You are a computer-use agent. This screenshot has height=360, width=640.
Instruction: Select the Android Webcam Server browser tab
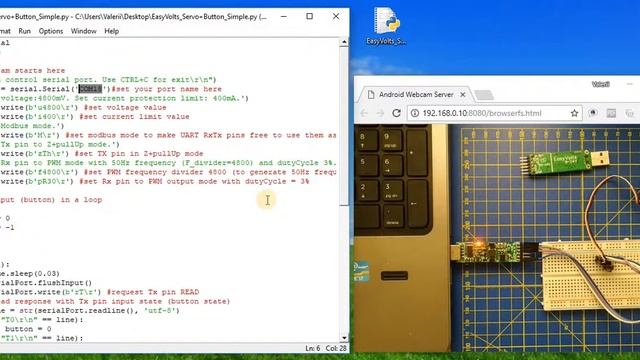416,95
